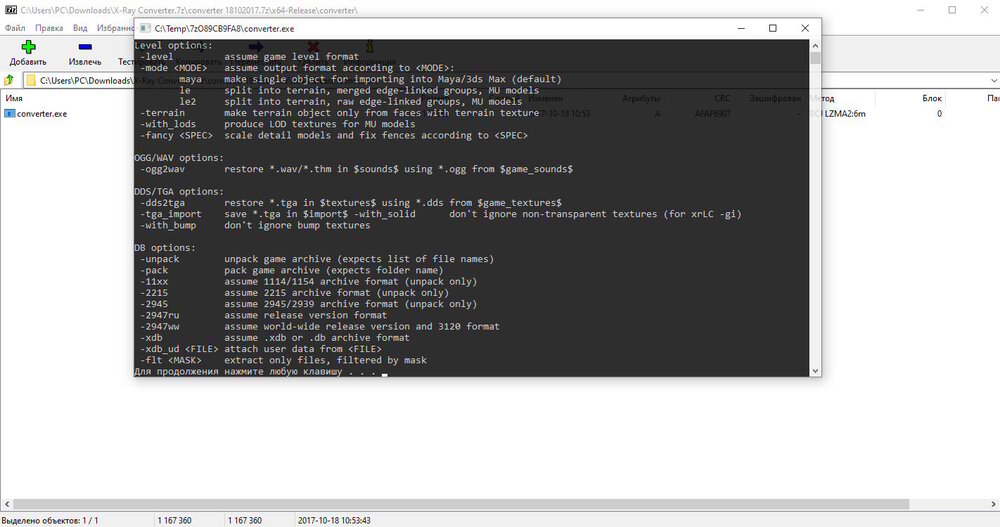Click the -2947ru option line in the console
1000x527 pixels.
[263, 315]
